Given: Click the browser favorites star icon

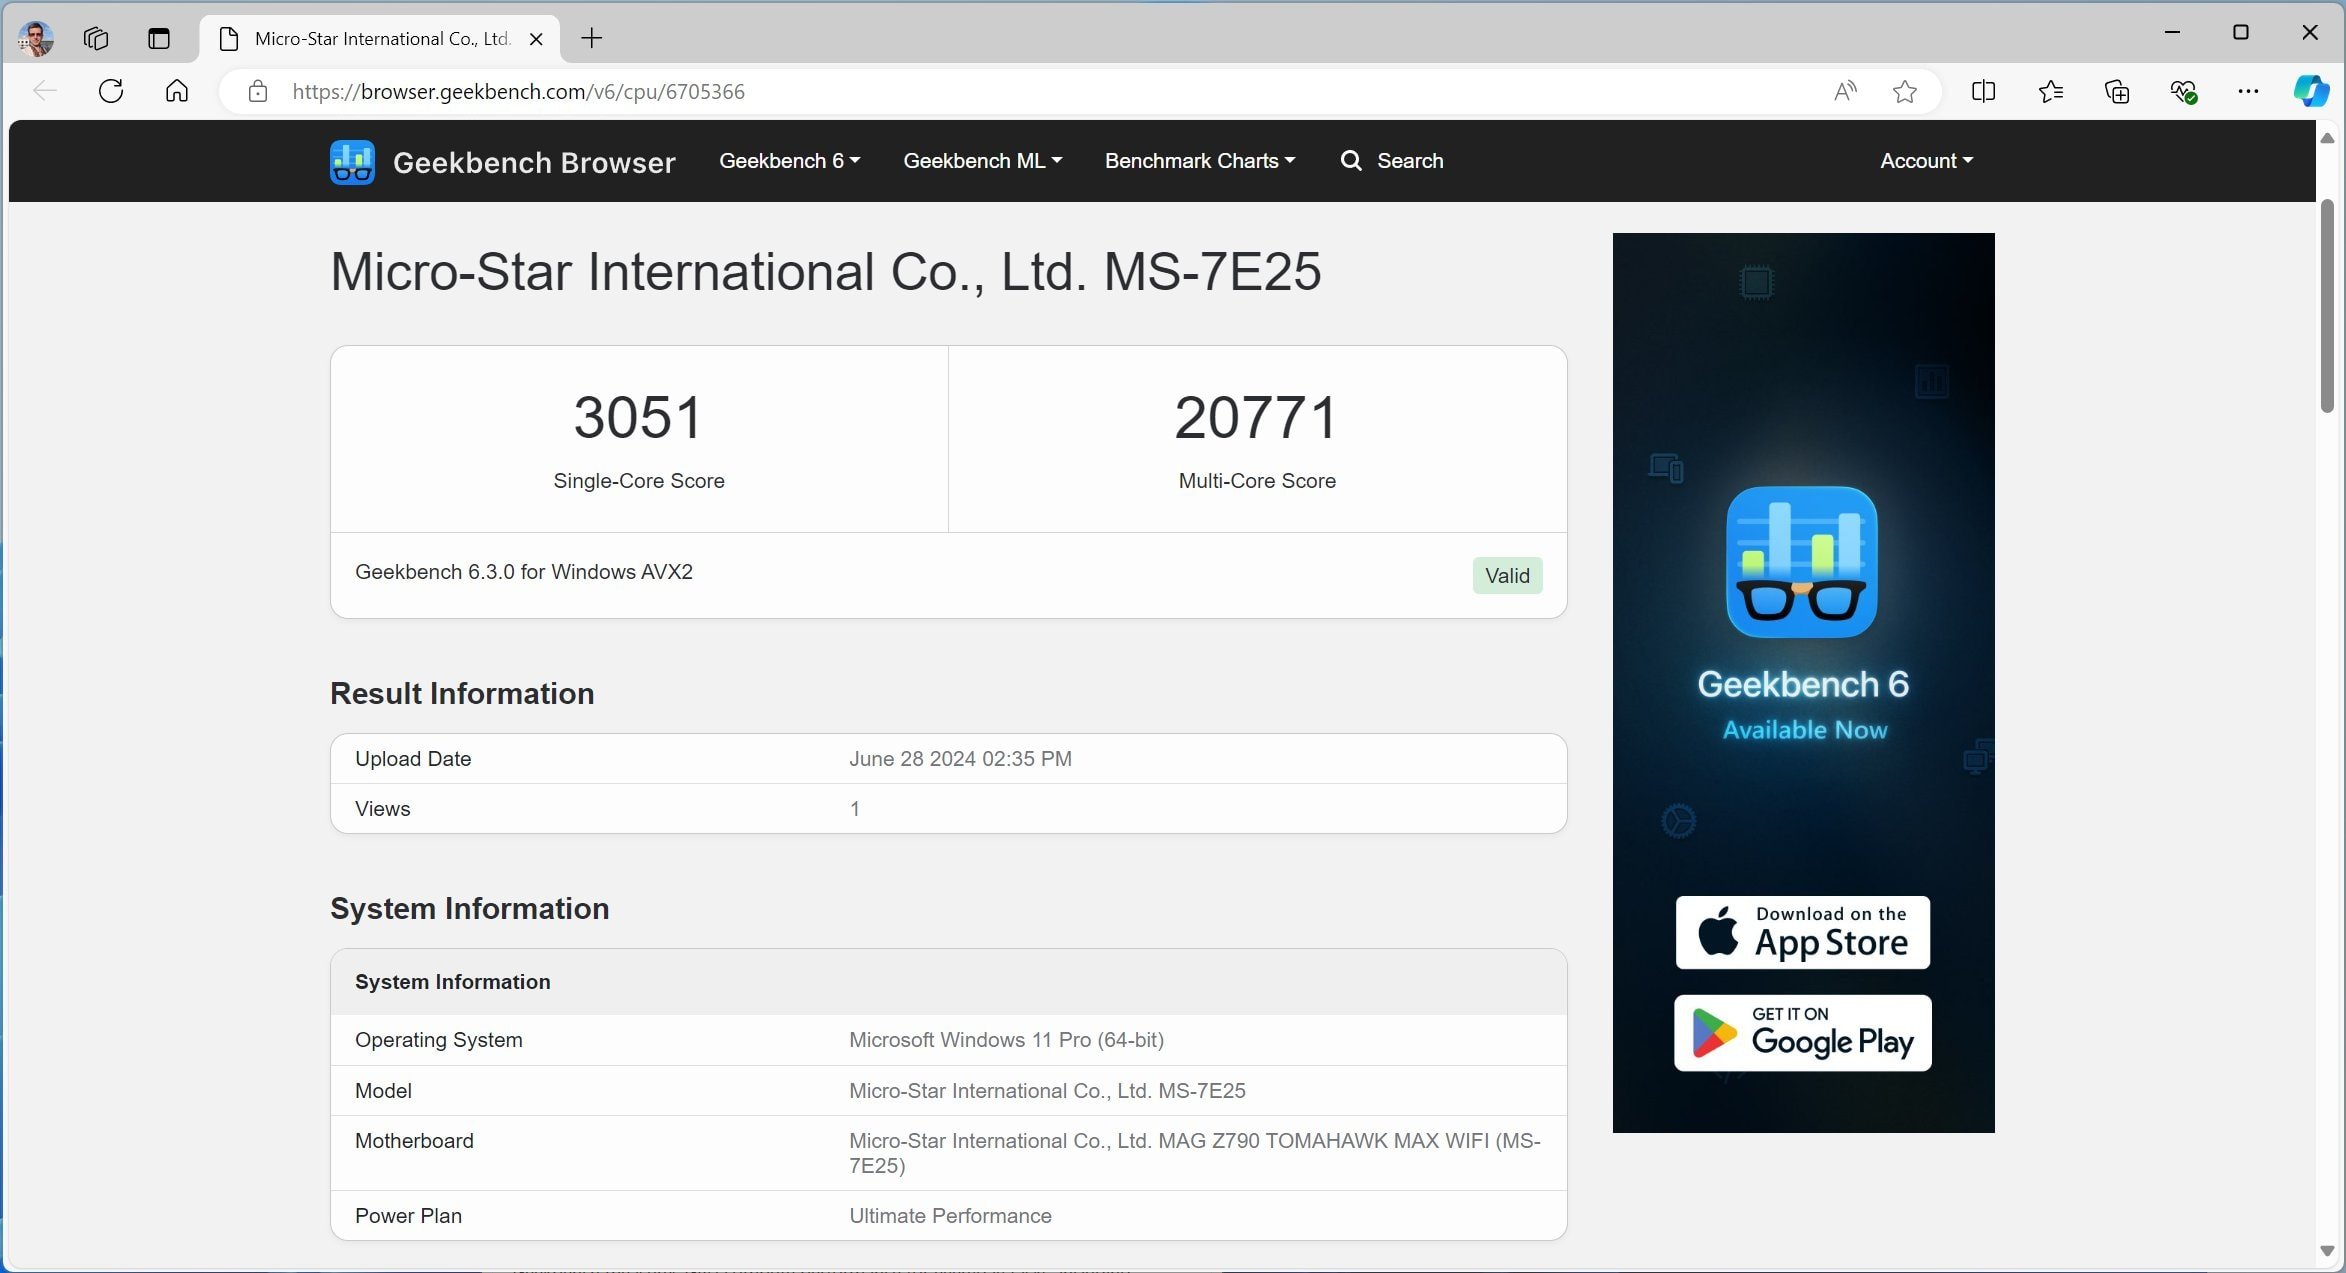Looking at the screenshot, I should click(1904, 89).
